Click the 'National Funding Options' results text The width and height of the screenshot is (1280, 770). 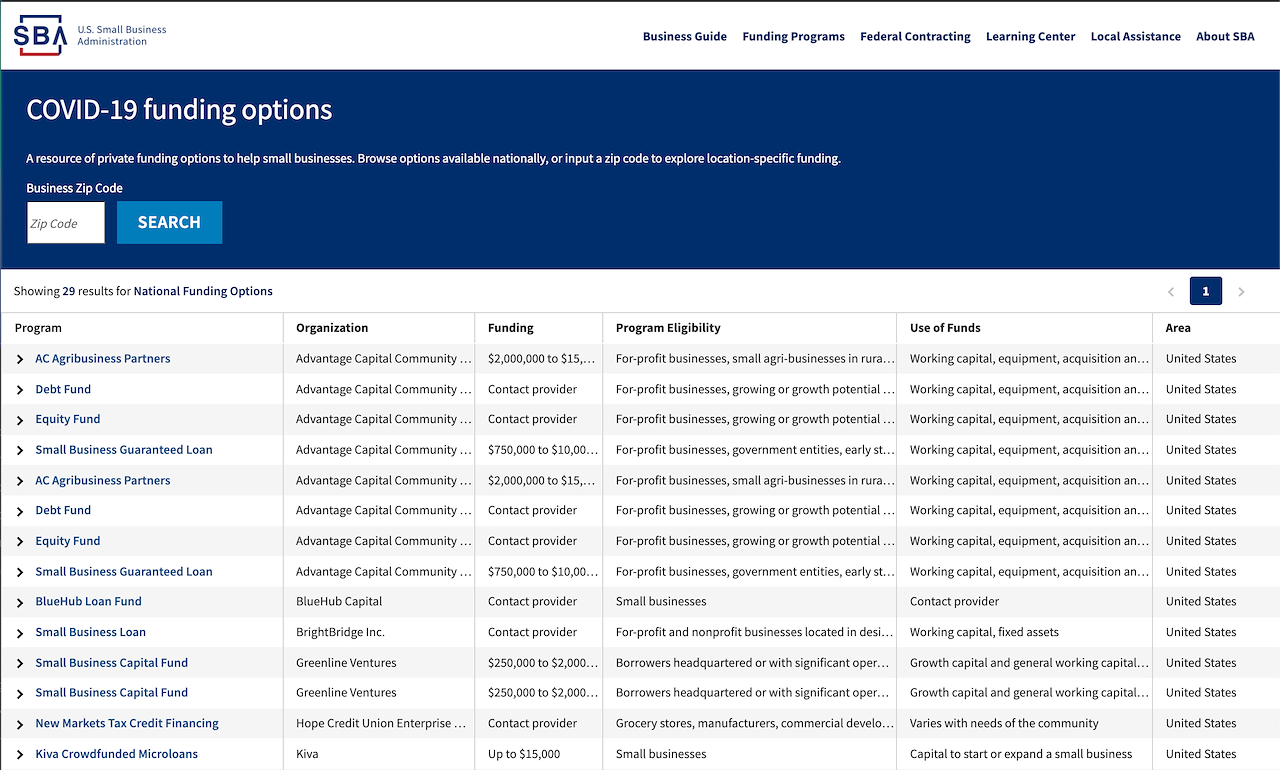(203, 291)
